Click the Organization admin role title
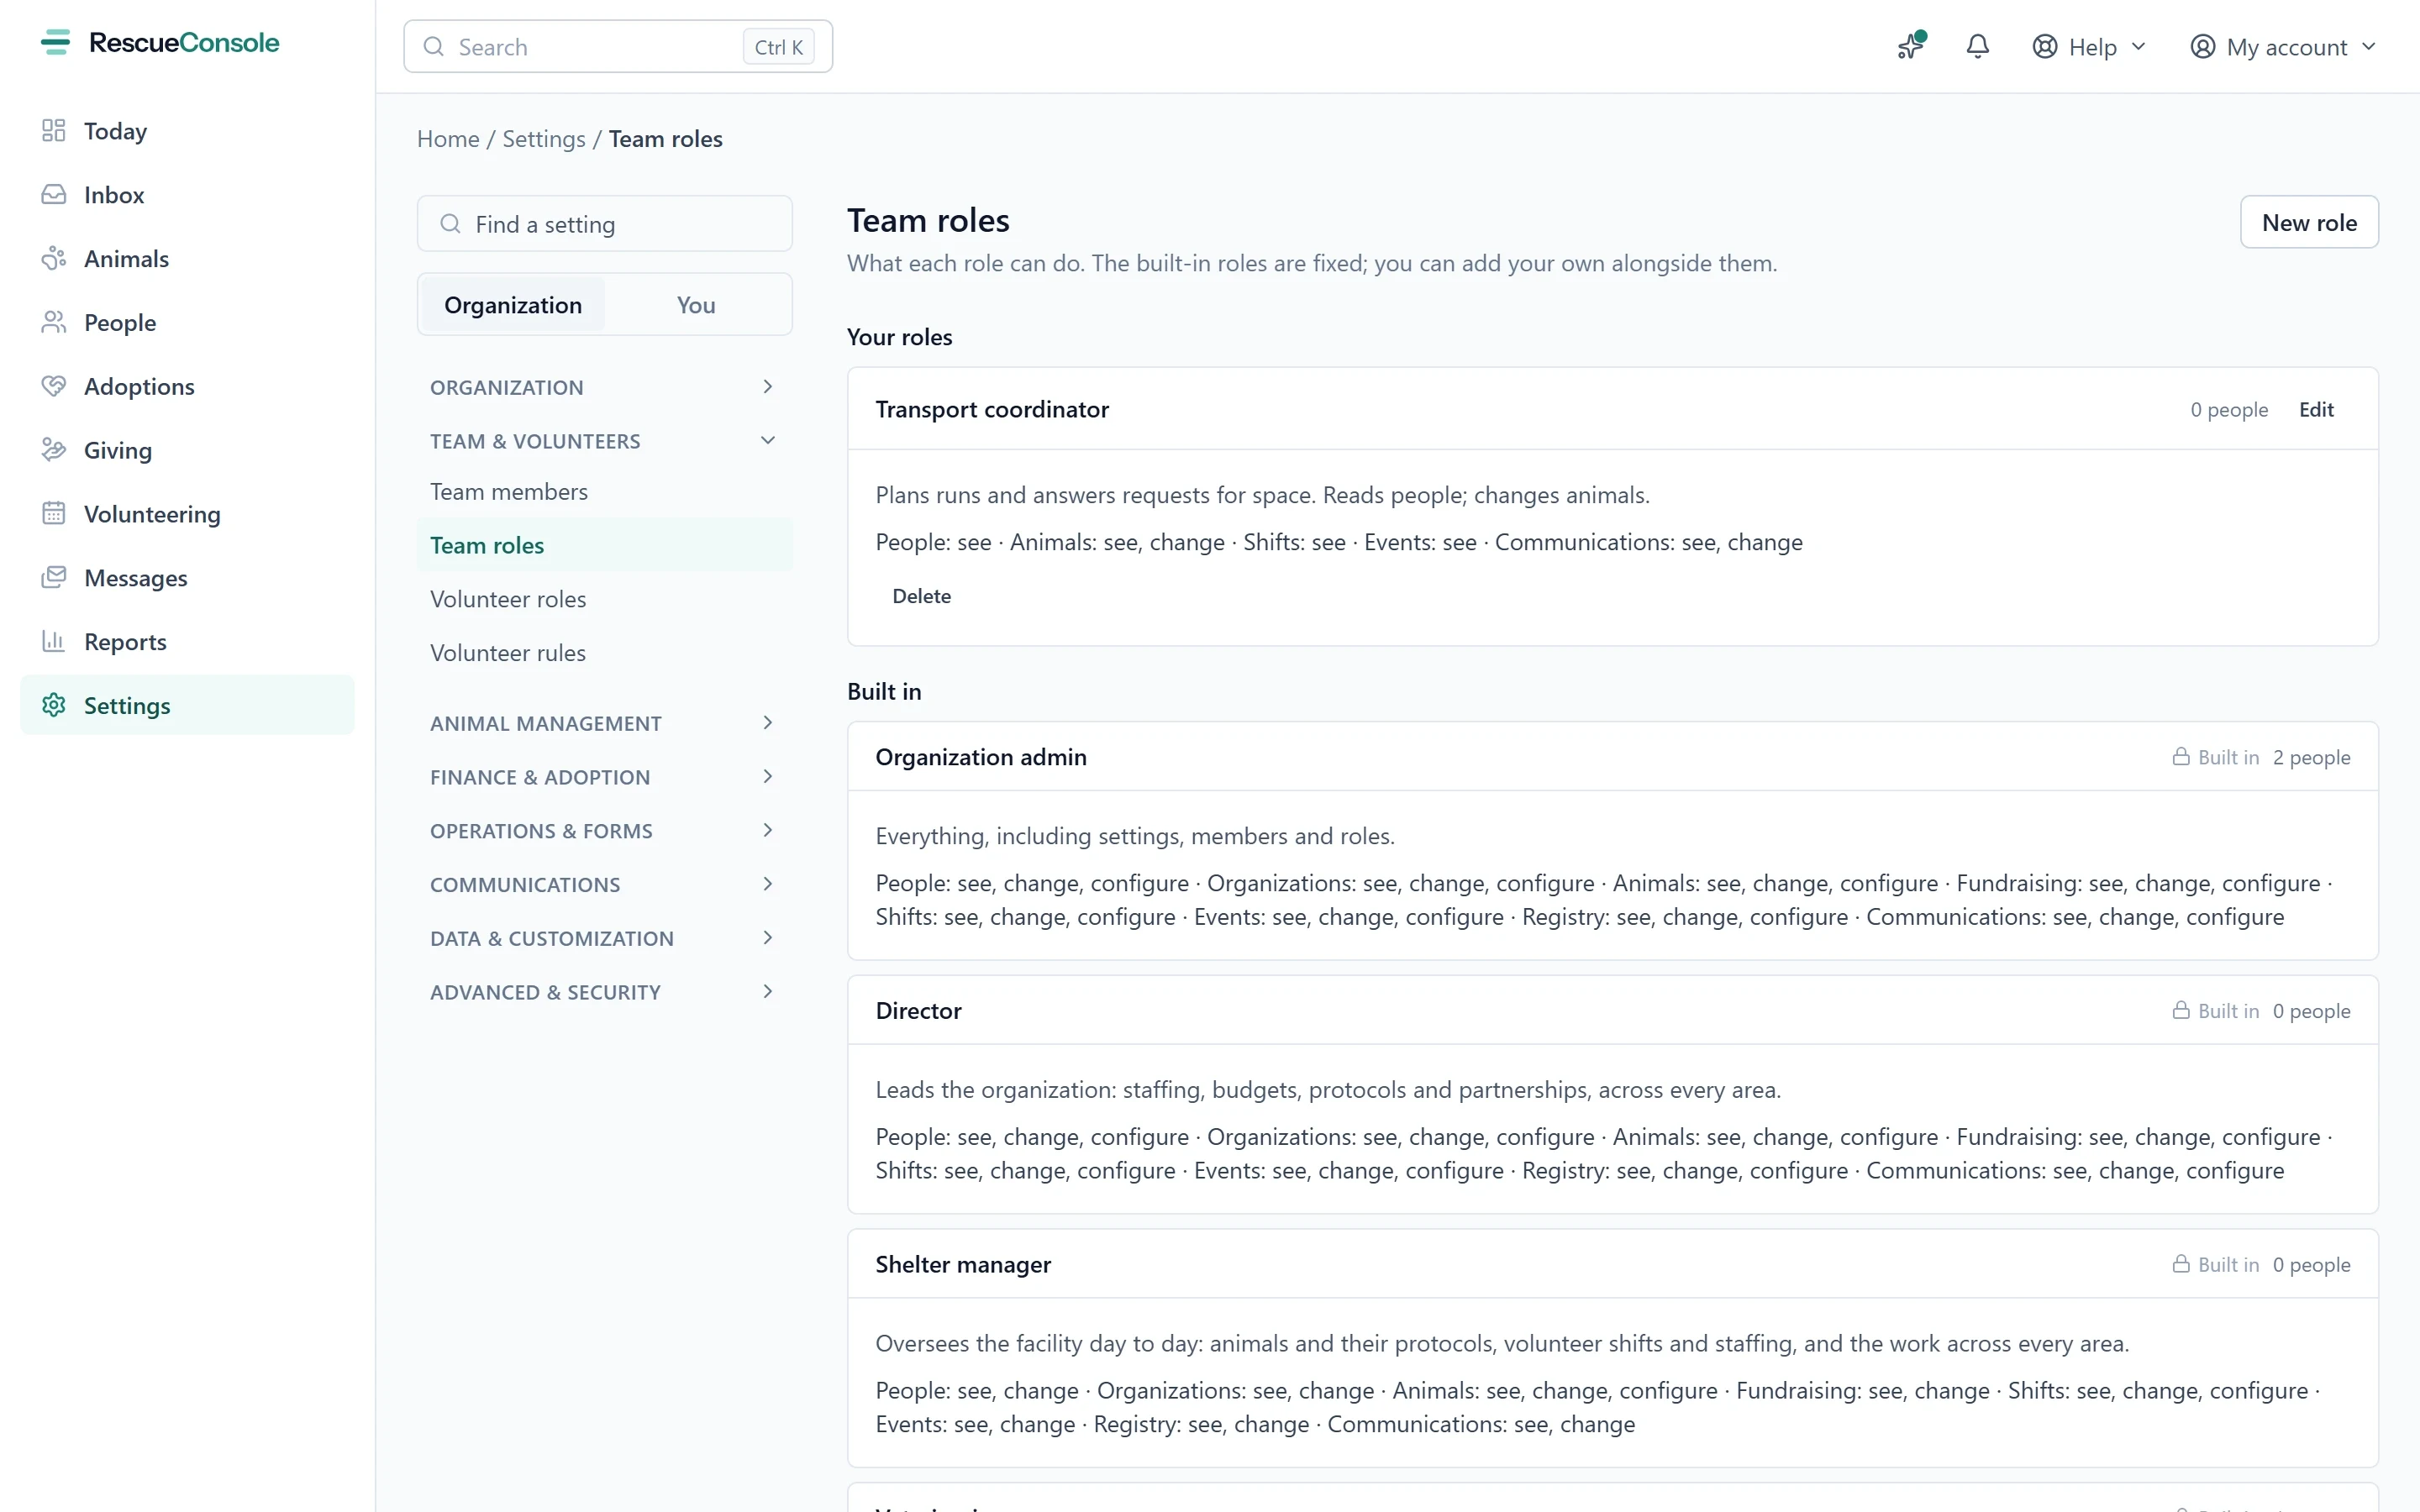The height and width of the screenshot is (1512, 2420). tap(981, 758)
